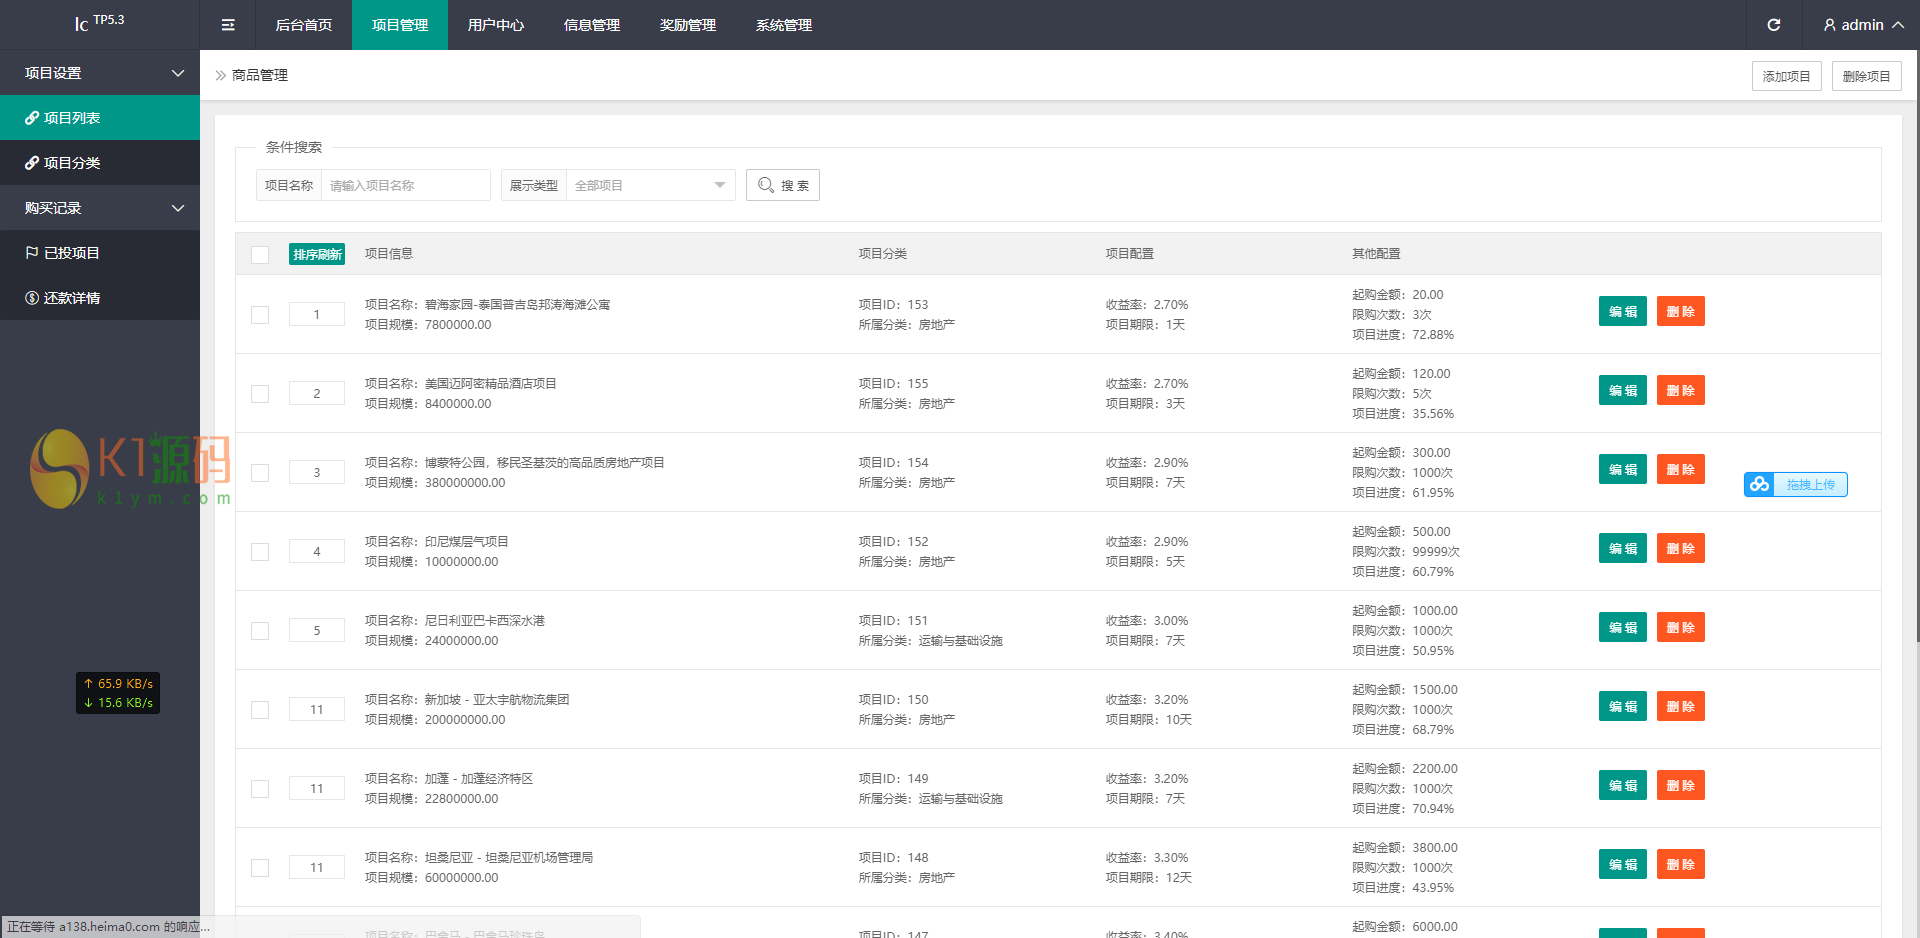Collapse the sidebar with the hamburger icon
This screenshot has width=1920, height=938.
pyautogui.click(x=228, y=25)
